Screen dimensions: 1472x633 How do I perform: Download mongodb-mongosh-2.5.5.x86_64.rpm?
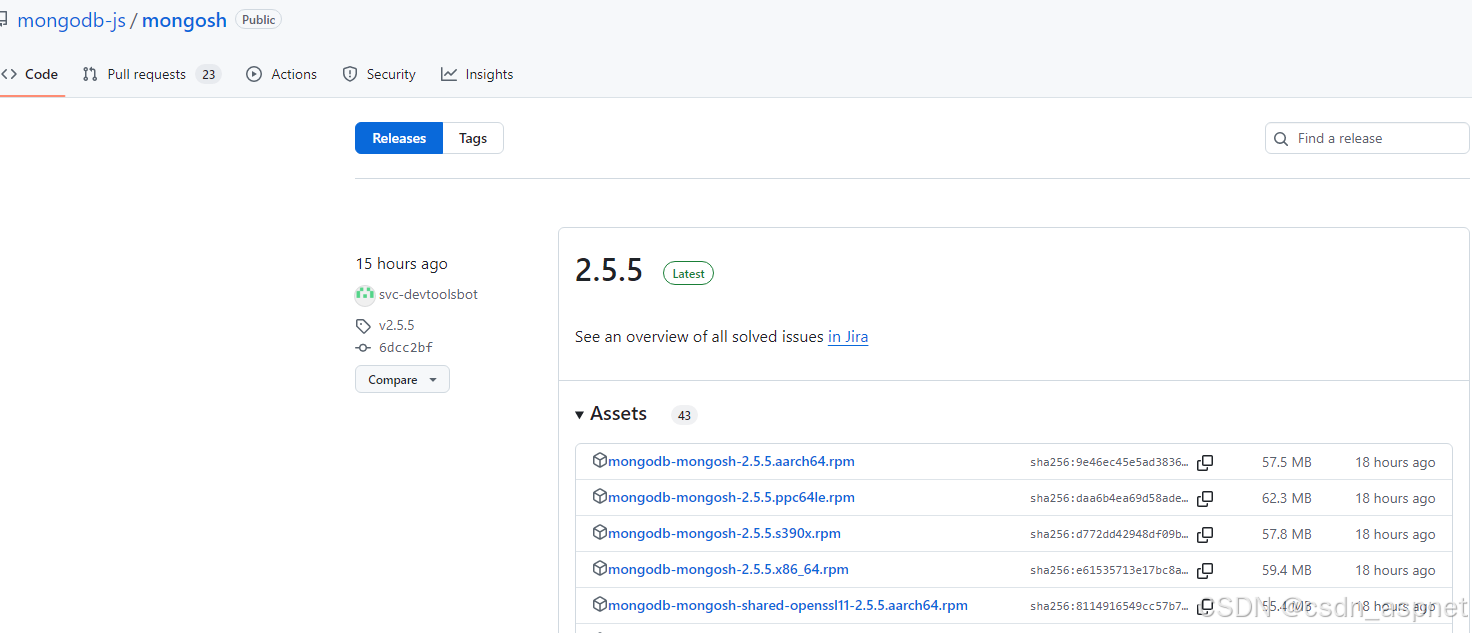[728, 569]
